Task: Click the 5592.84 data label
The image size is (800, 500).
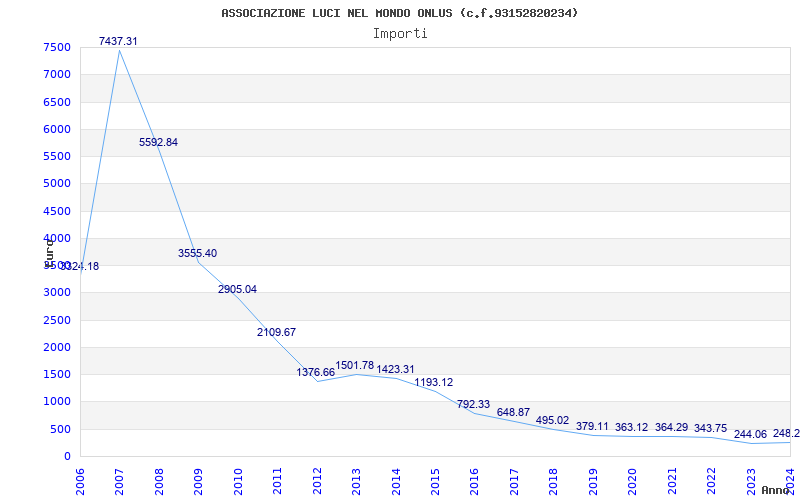Action: click(x=159, y=142)
